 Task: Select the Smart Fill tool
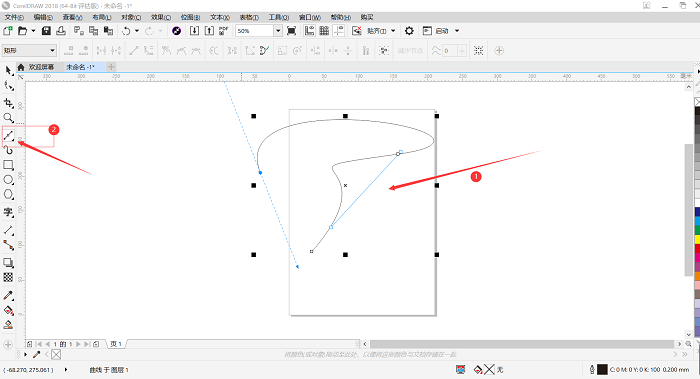click(8, 325)
